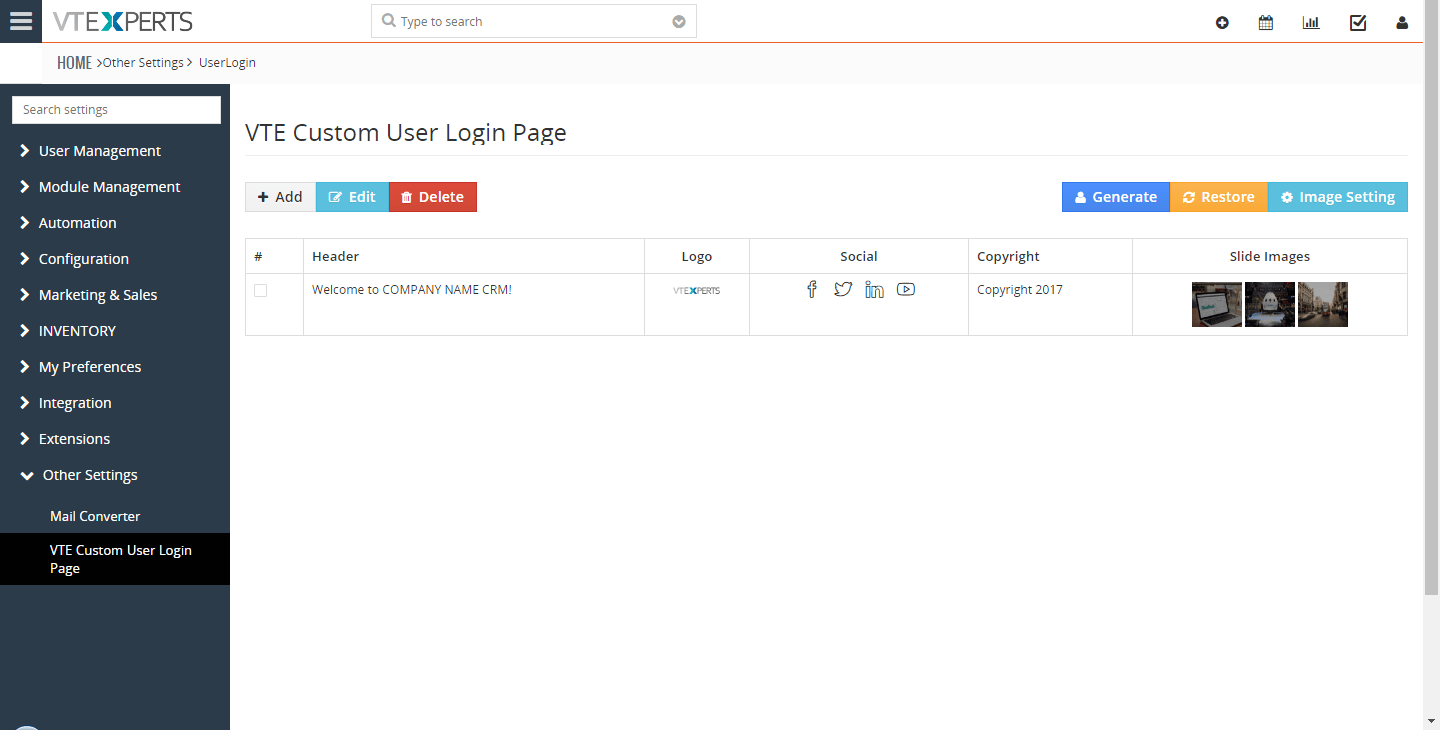Click the YouTube icon in the Social column
This screenshot has width=1440, height=730.
coord(906,289)
